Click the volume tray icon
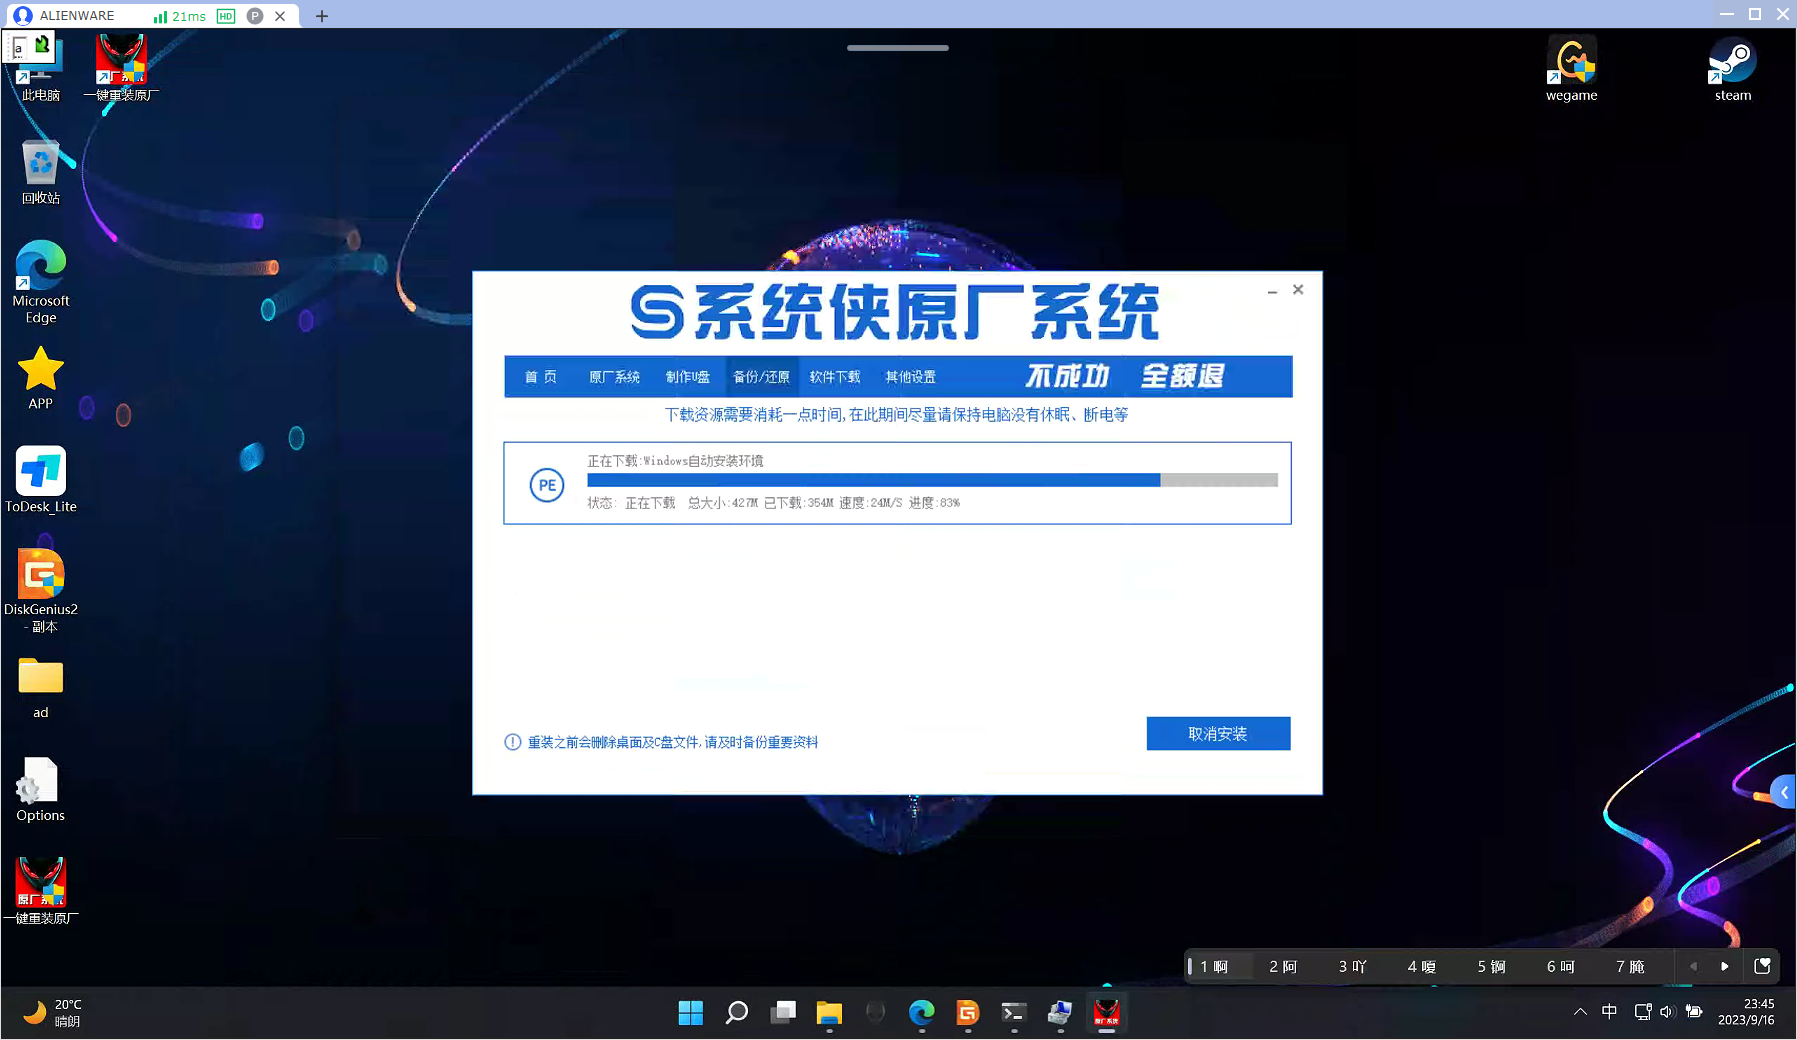Viewport: 1797px width, 1040px height. [1667, 1012]
